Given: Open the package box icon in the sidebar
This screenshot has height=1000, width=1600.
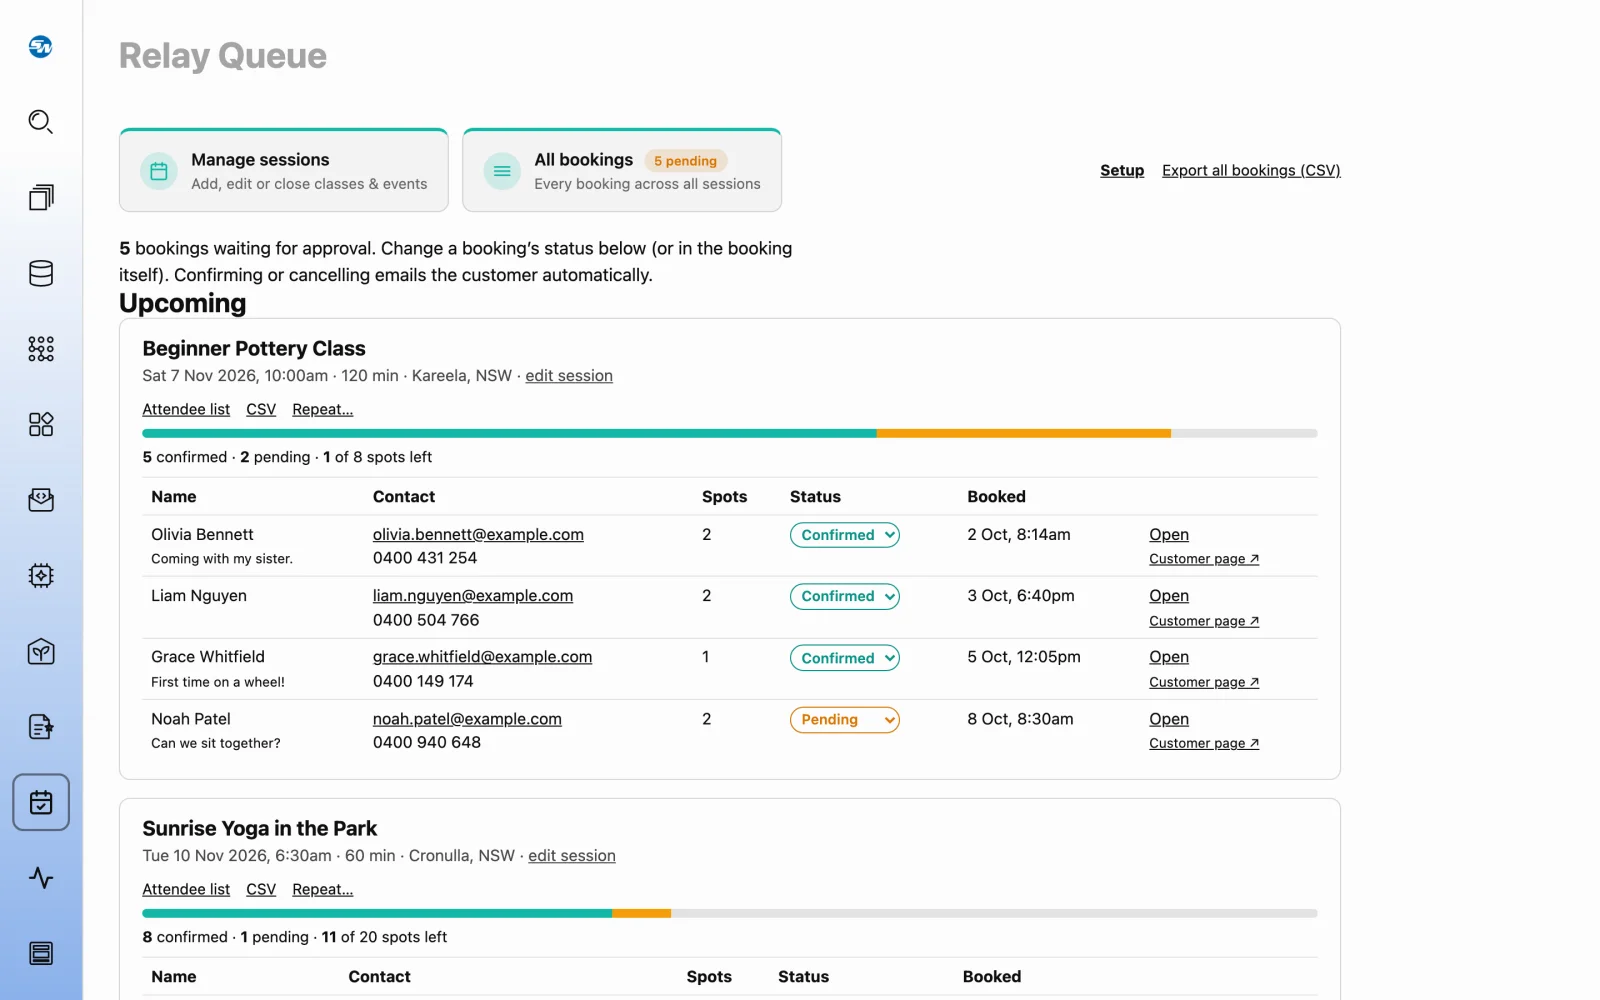Looking at the screenshot, I should pyautogui.click(x=41, y=652).
